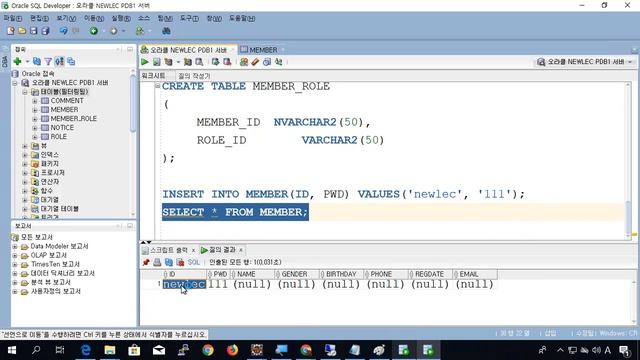The height and width of the screenshot is (360, 640).
Task: Click the SQL History icon in worksheet toolbar
Action: coord(267,62)
